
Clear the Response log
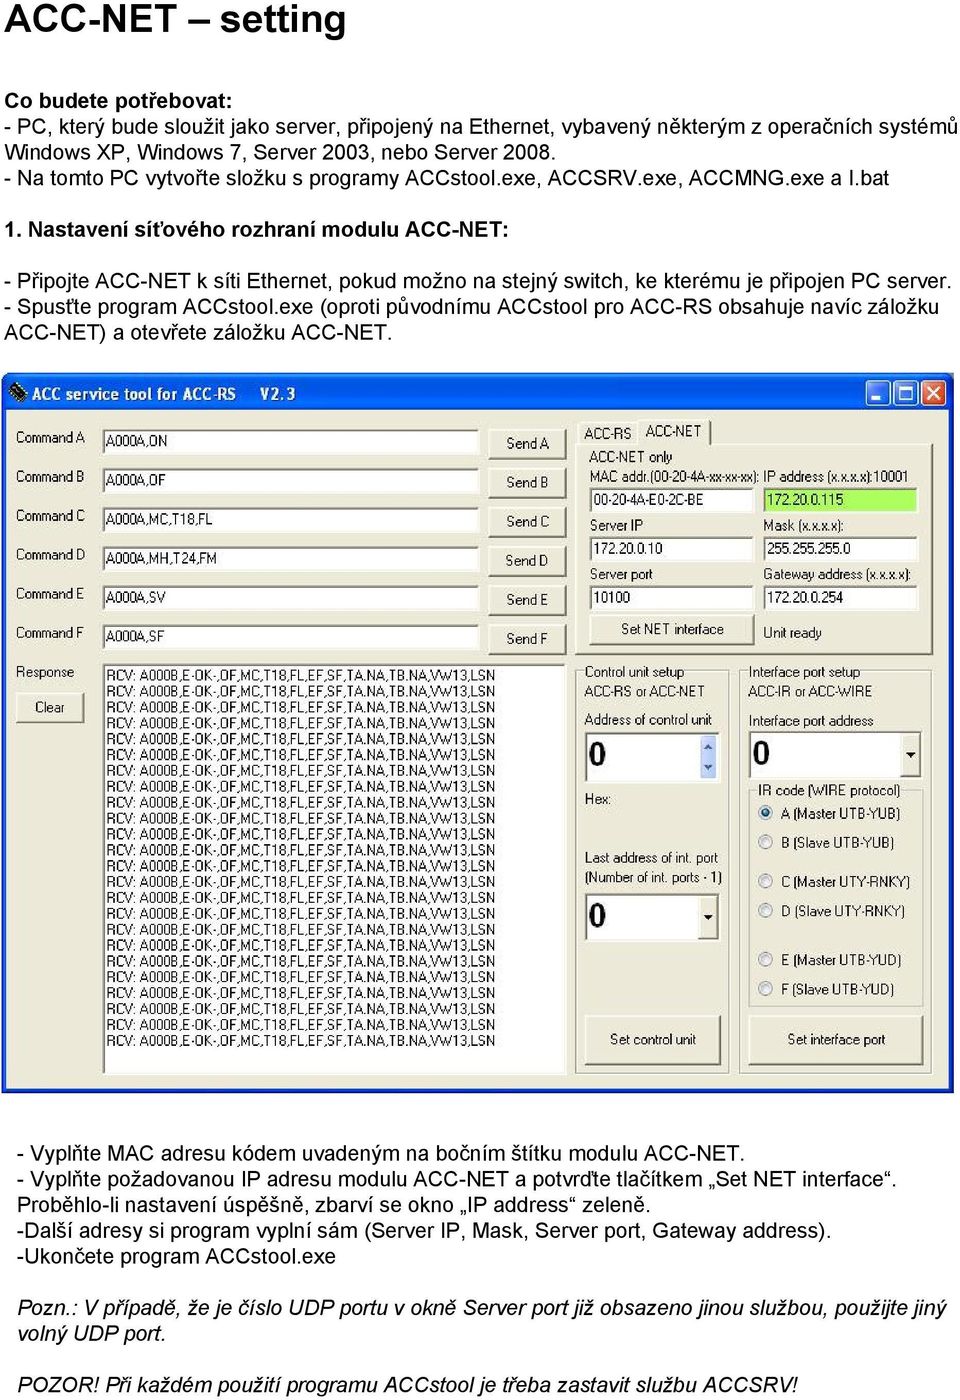(50, 707)
